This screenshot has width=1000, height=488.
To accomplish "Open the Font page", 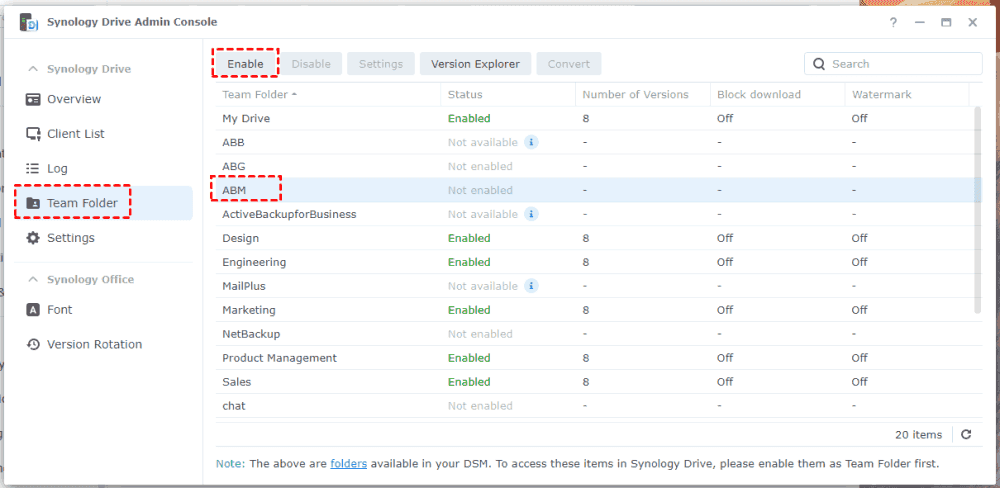I will pos(103,310).
